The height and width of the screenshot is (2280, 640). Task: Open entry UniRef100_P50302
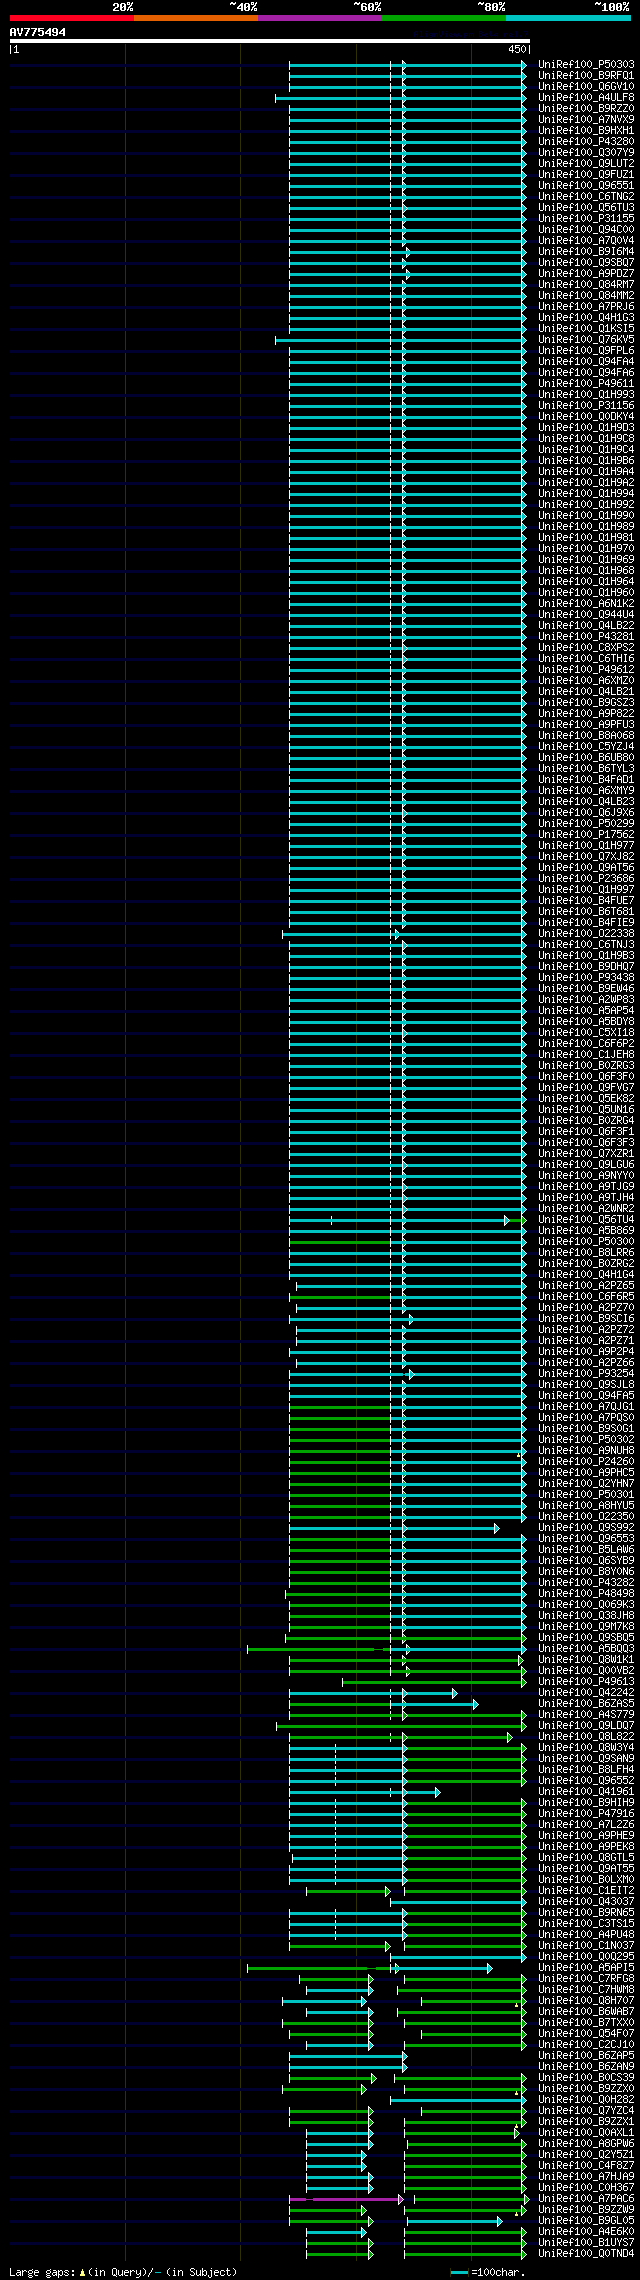(586, 1439)
